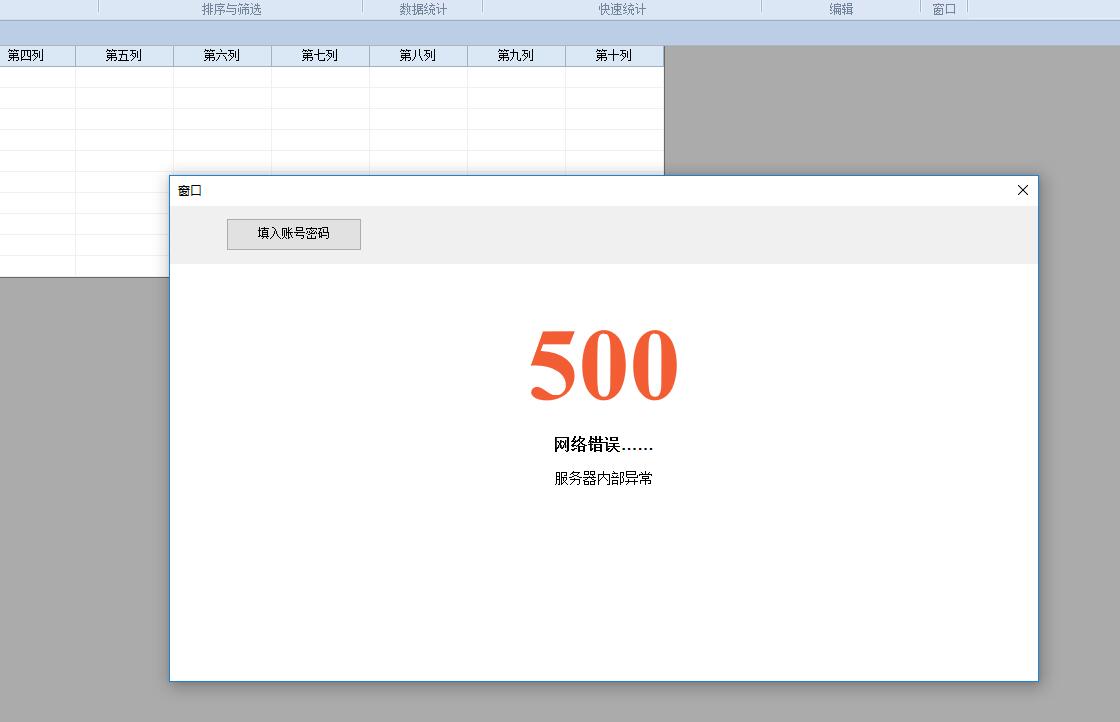1120x722 pixels.
Task: Close the 窗口 dialog with the X
Action: pos(1022,190)
